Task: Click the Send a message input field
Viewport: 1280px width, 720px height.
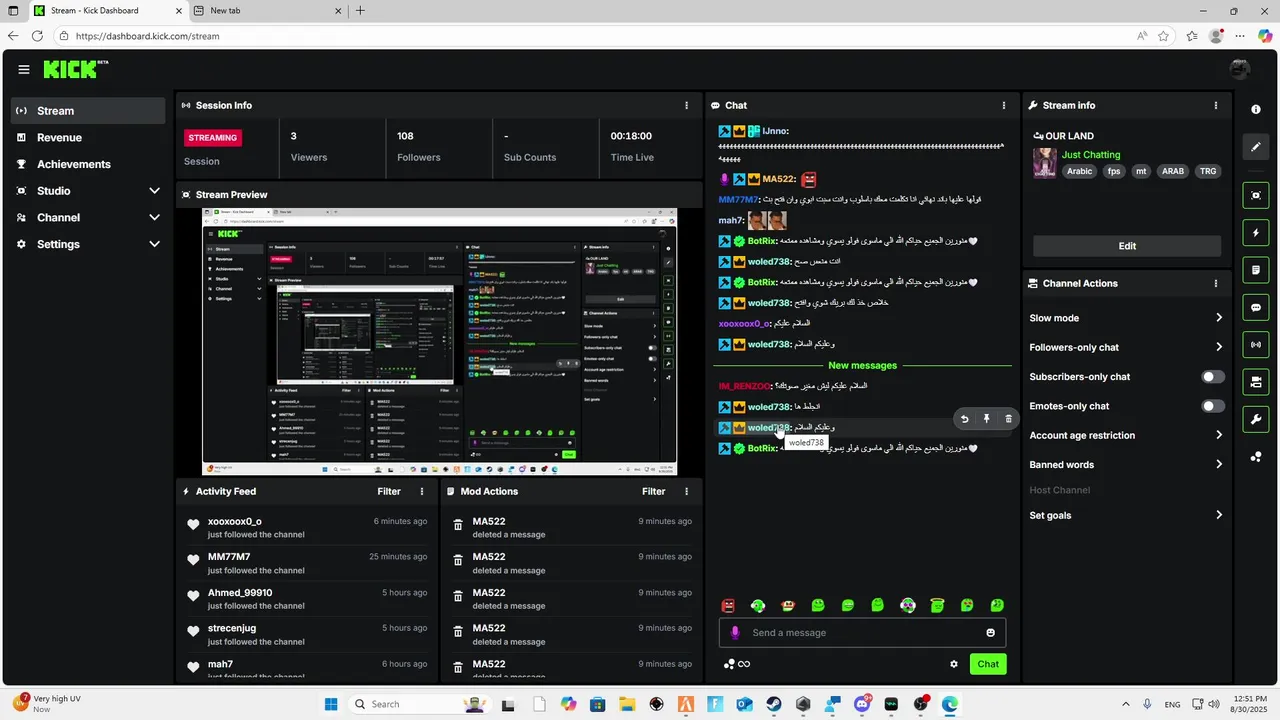Action: click(x=862, y=633)
